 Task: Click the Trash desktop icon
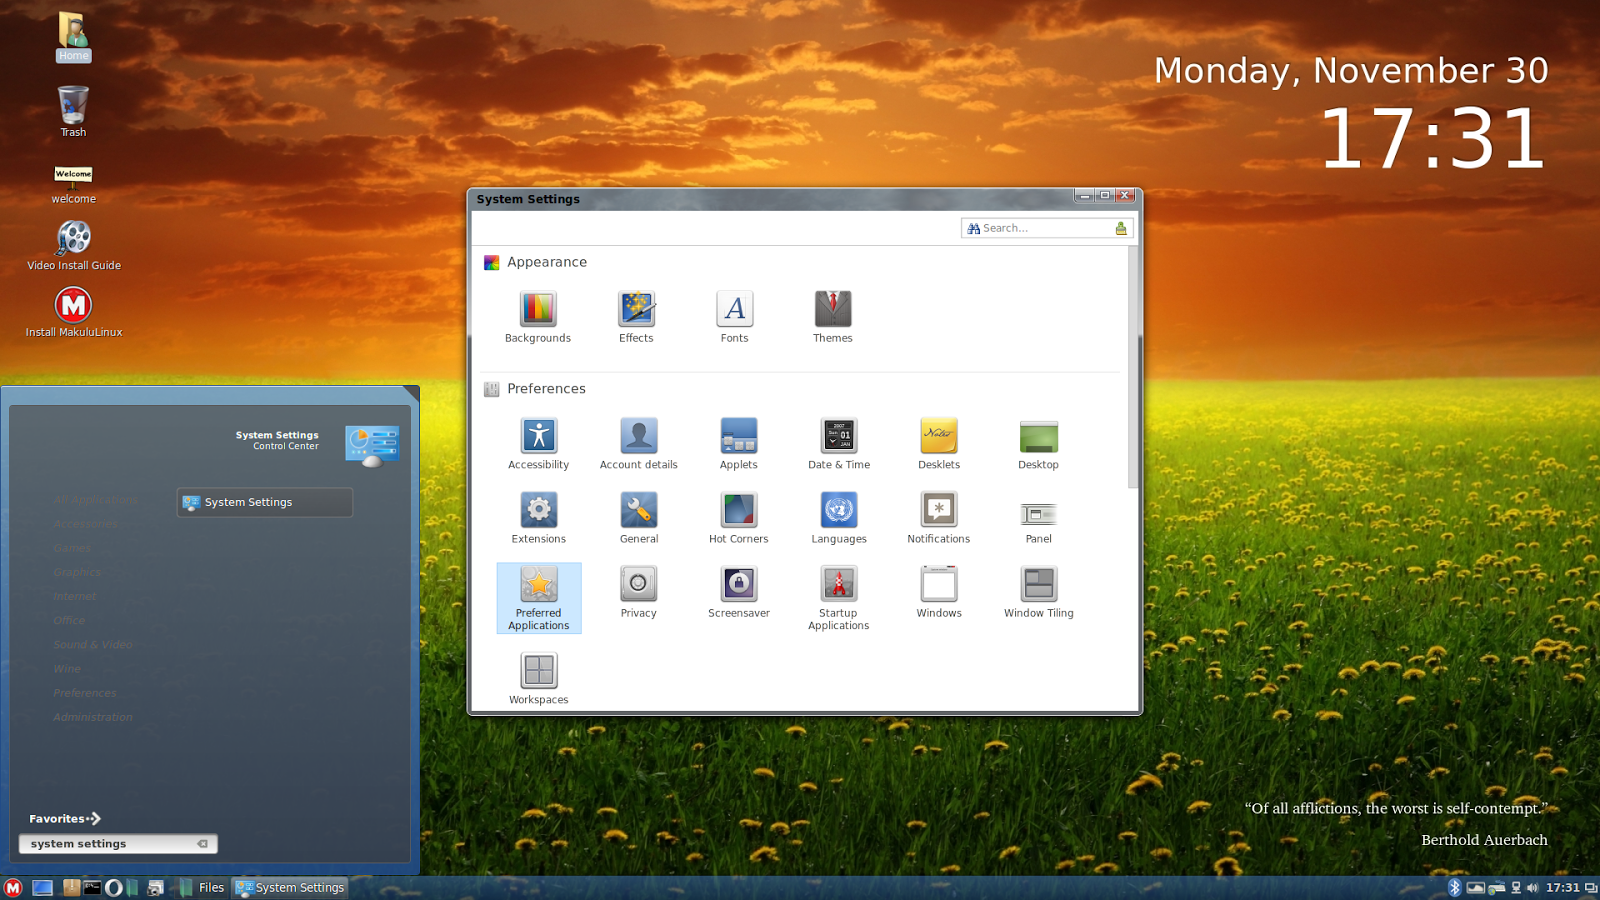(73, 111)
